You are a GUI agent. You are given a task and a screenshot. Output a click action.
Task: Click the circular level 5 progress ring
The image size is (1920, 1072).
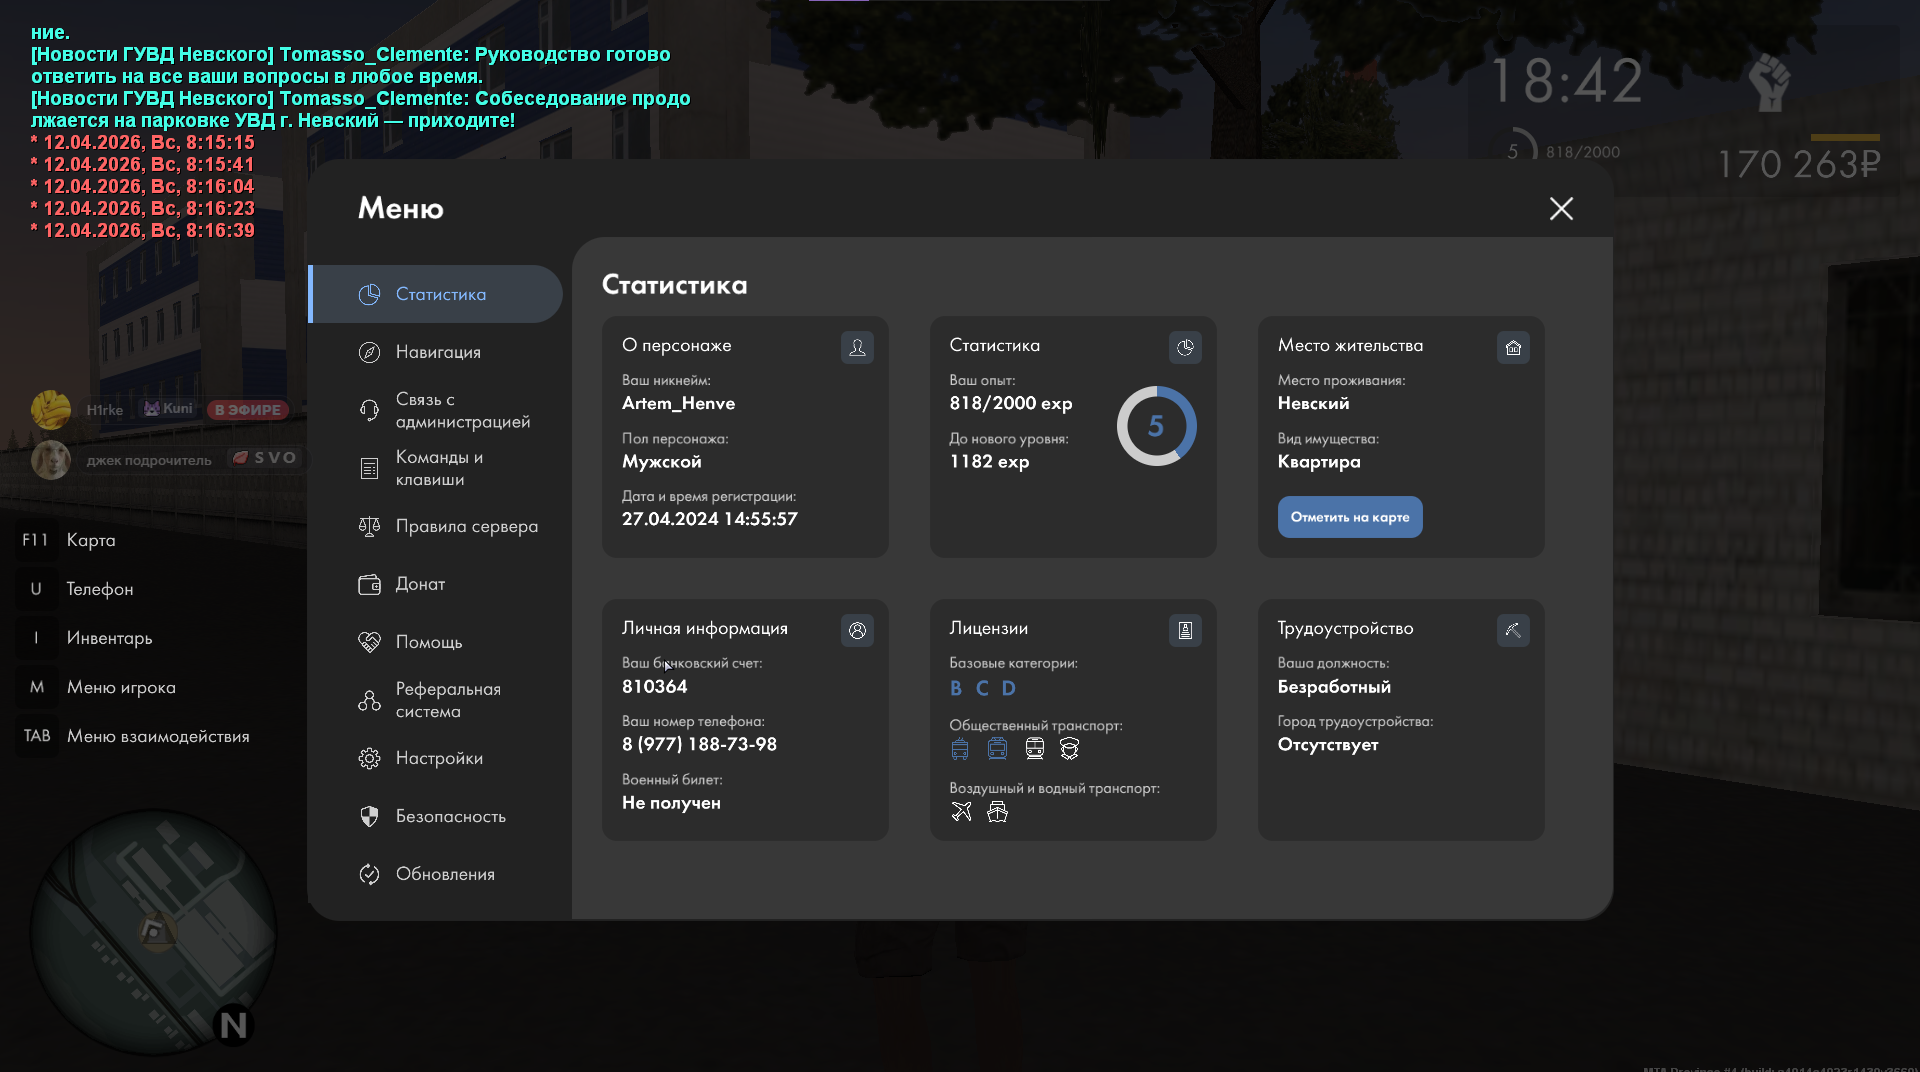tap(1156, 426)
